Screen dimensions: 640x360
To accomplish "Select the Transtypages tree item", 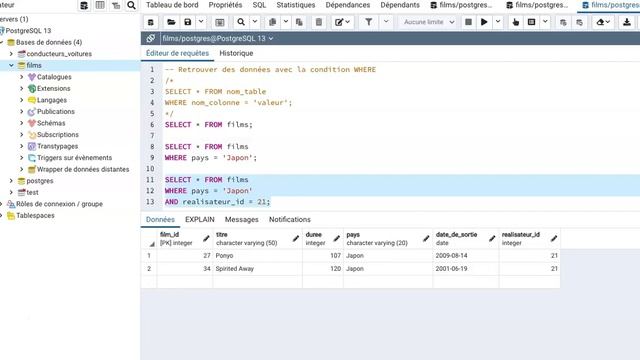I will pos(58,146).
